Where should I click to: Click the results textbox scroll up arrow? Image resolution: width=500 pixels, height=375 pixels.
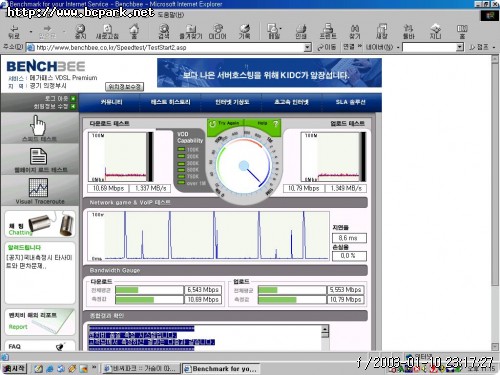[x=325, y=329]
